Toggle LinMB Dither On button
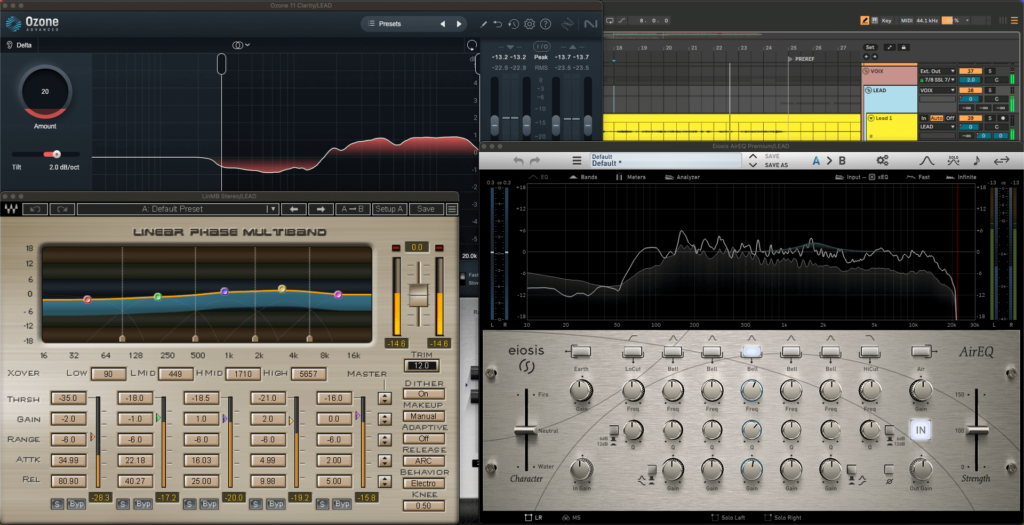Screen dimensions: 1024x525 pos(423,394)
